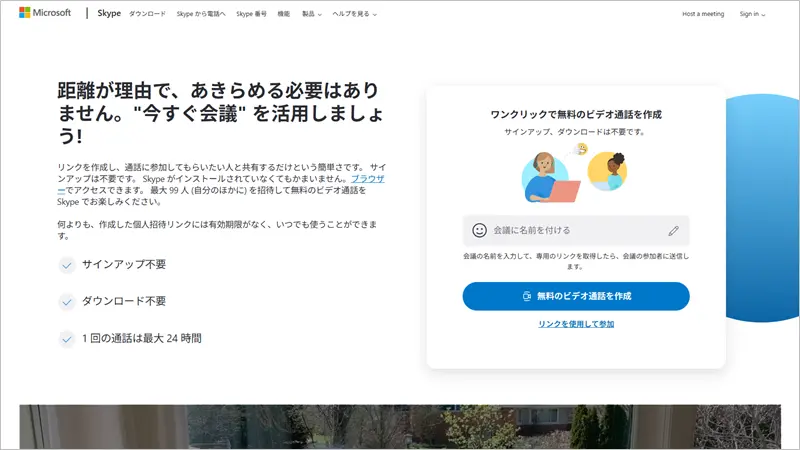Open the ダウンロード menu item

coord(147,14)
